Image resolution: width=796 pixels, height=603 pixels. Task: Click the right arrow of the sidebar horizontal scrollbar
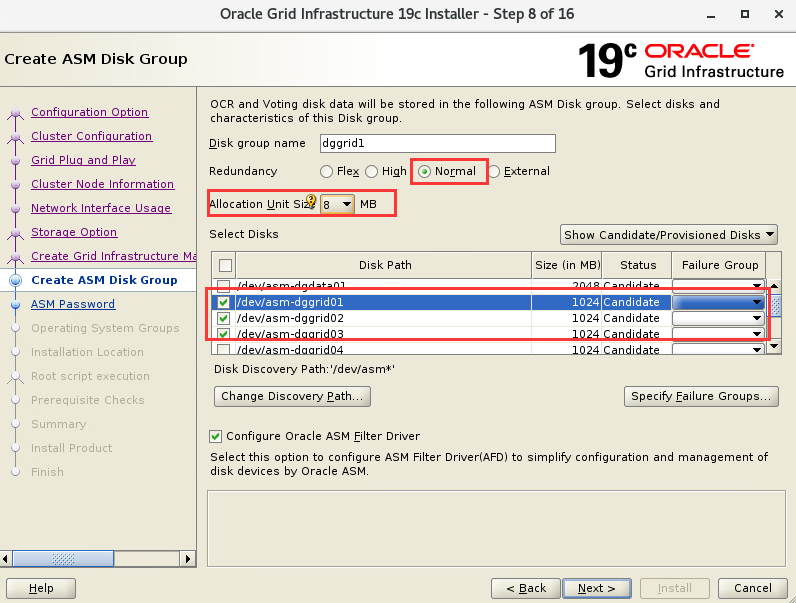tap(187, 558)
